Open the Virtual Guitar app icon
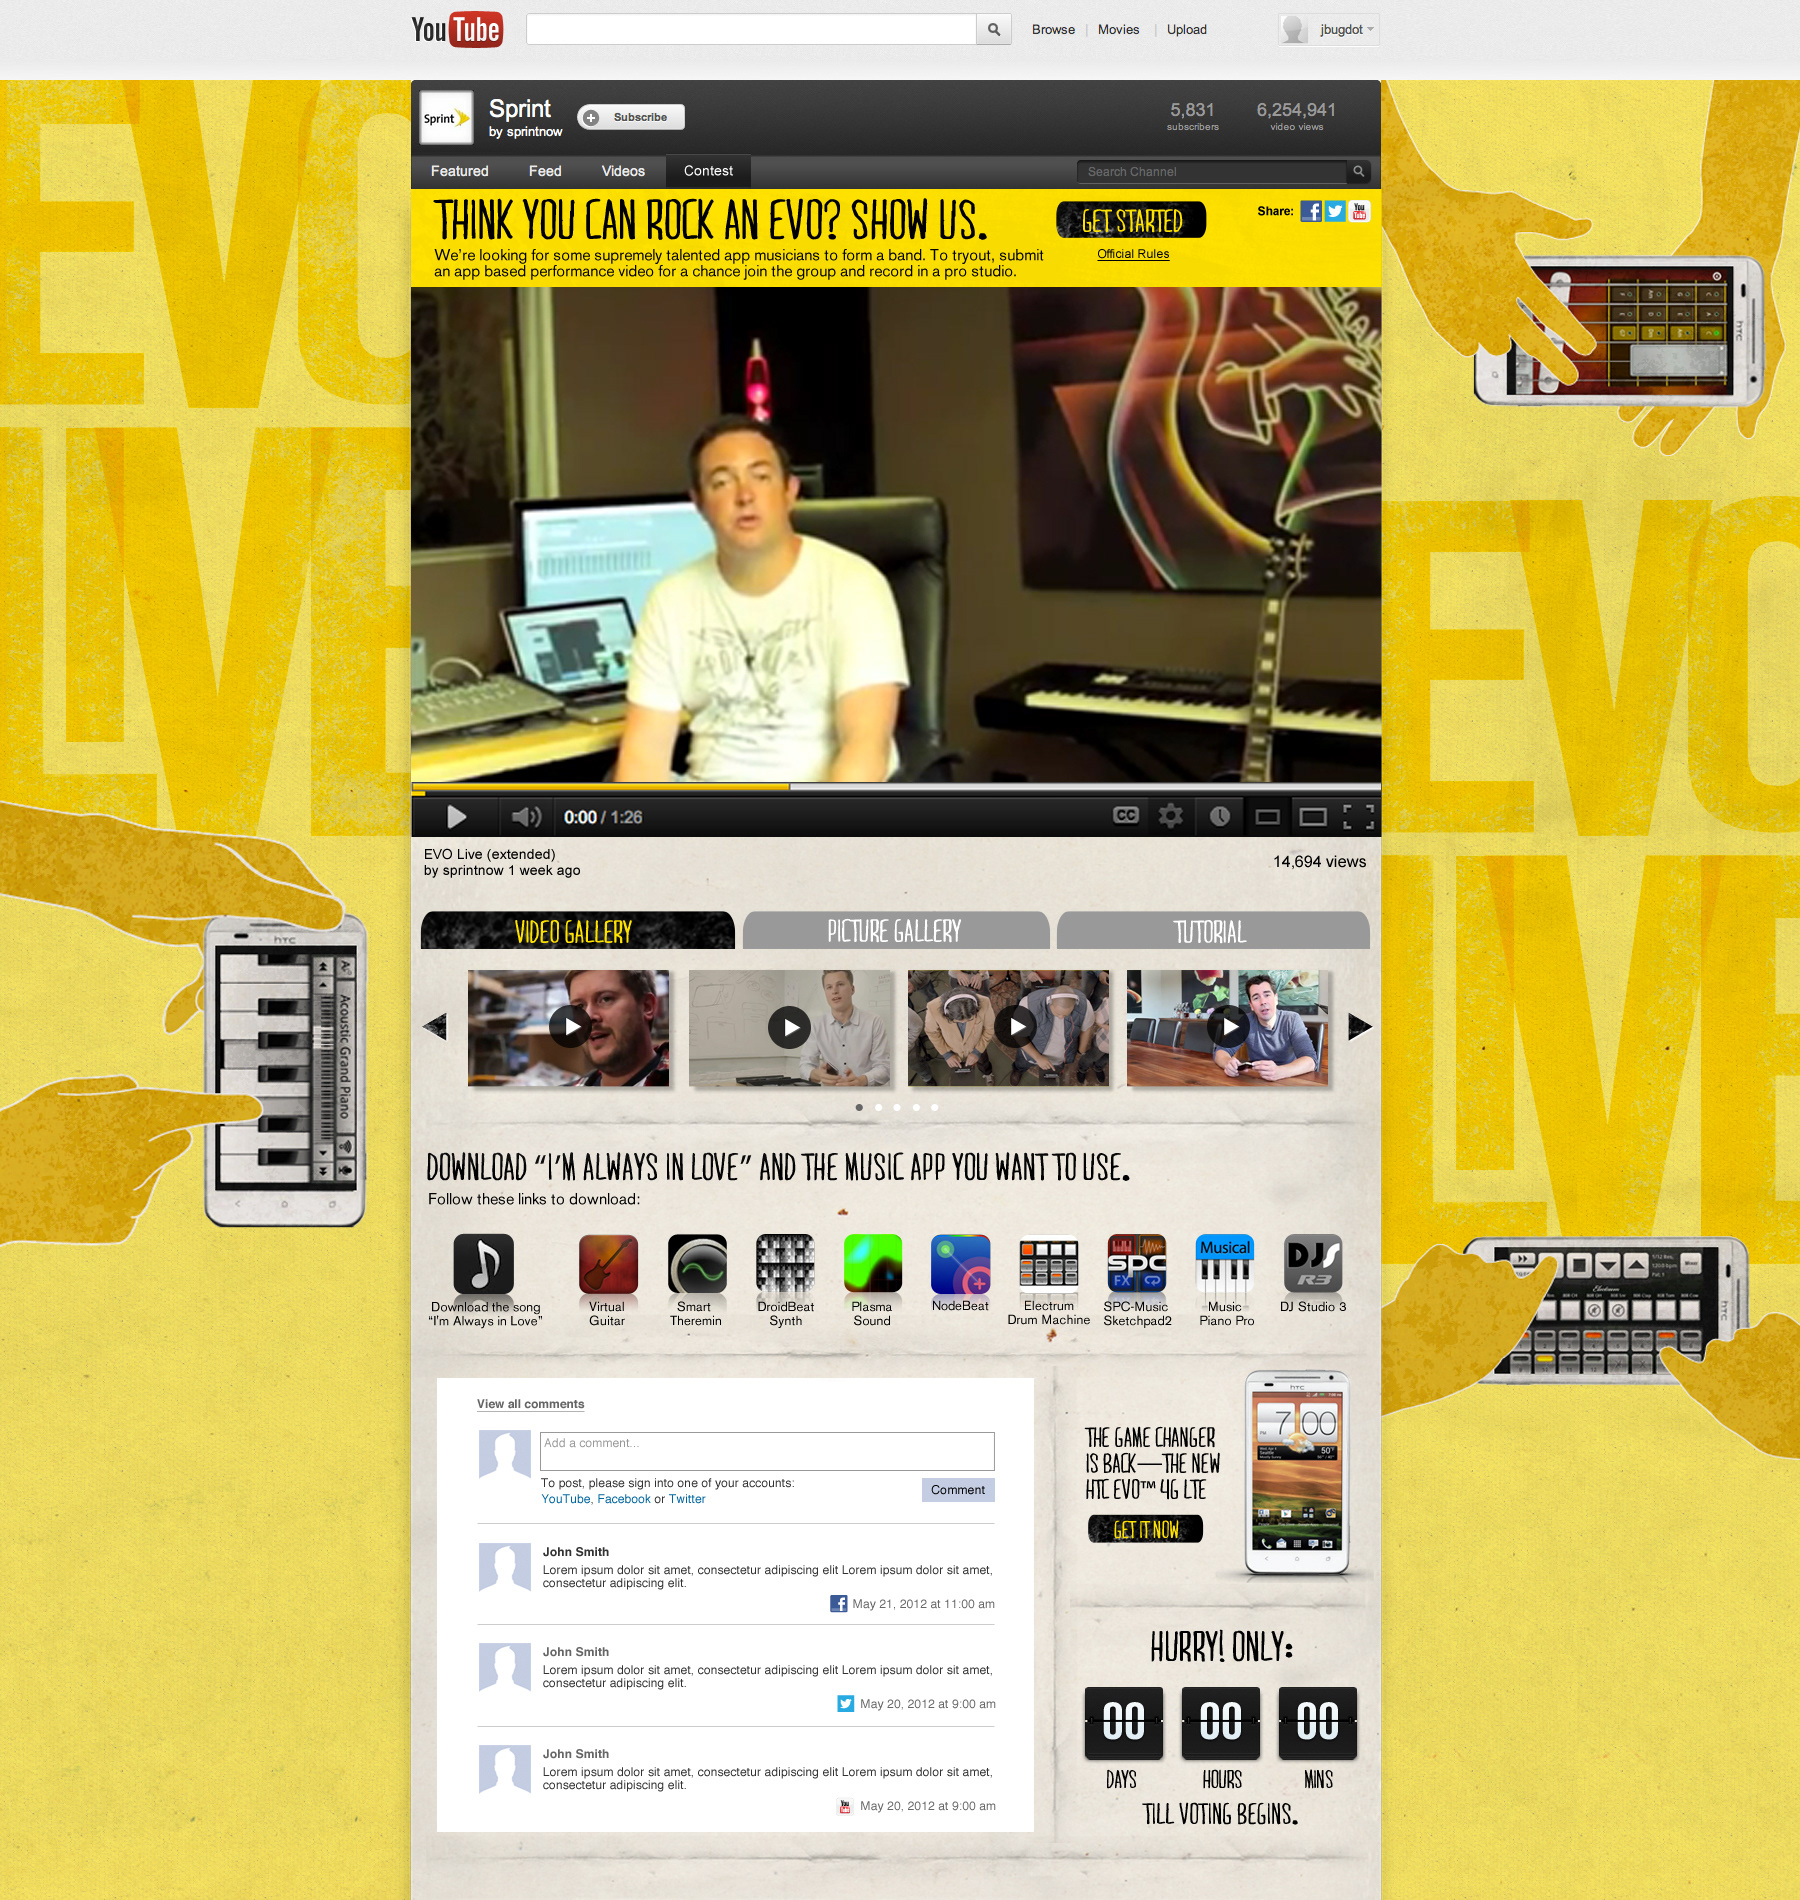 pos(608,1265)
